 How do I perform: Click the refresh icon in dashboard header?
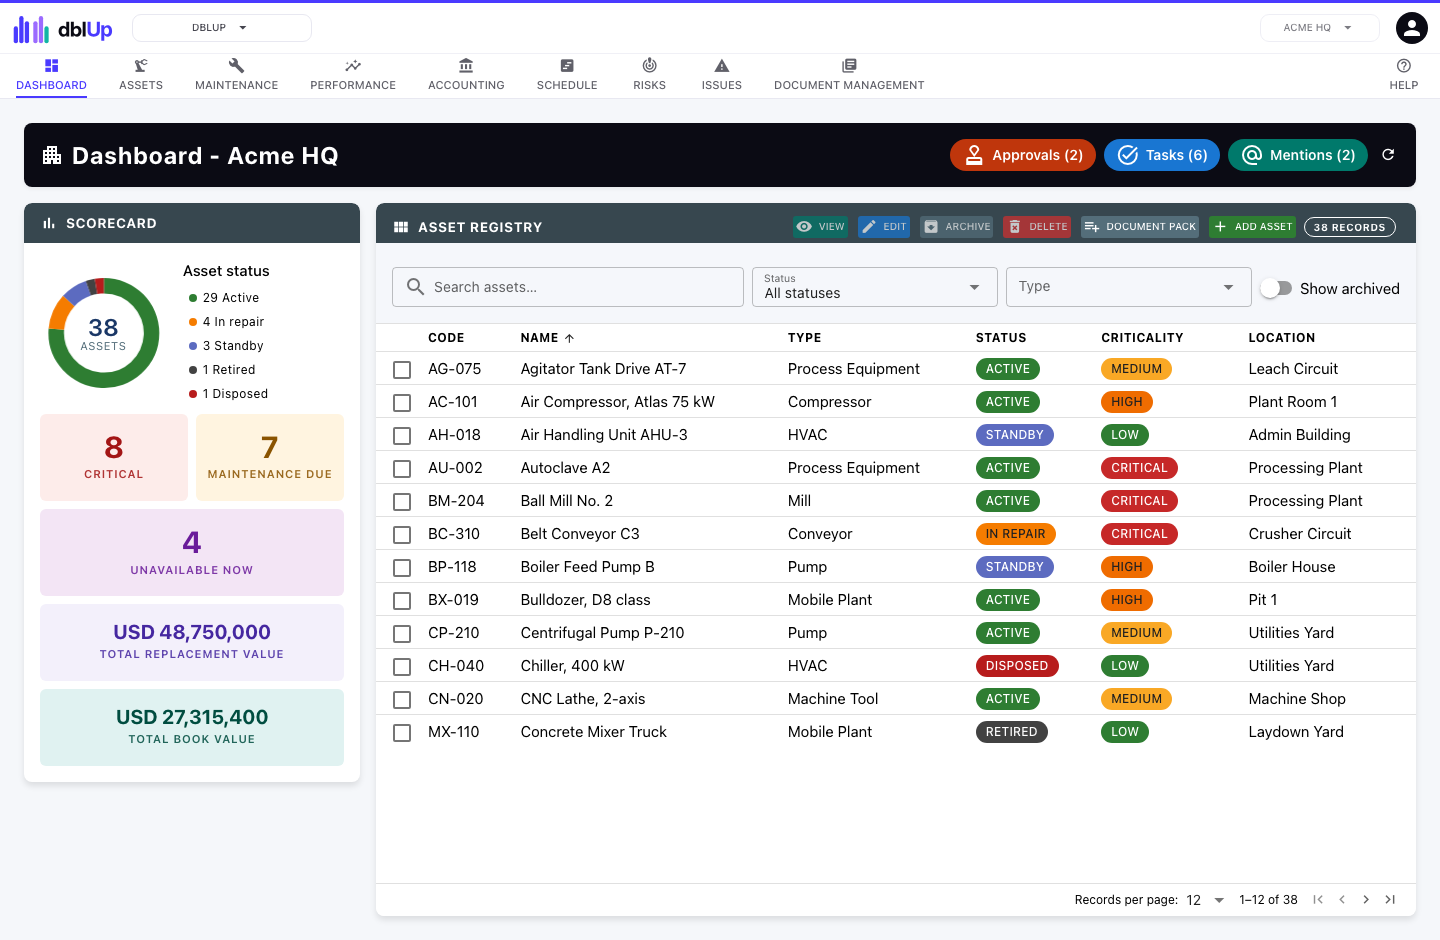coord(1388,155)
